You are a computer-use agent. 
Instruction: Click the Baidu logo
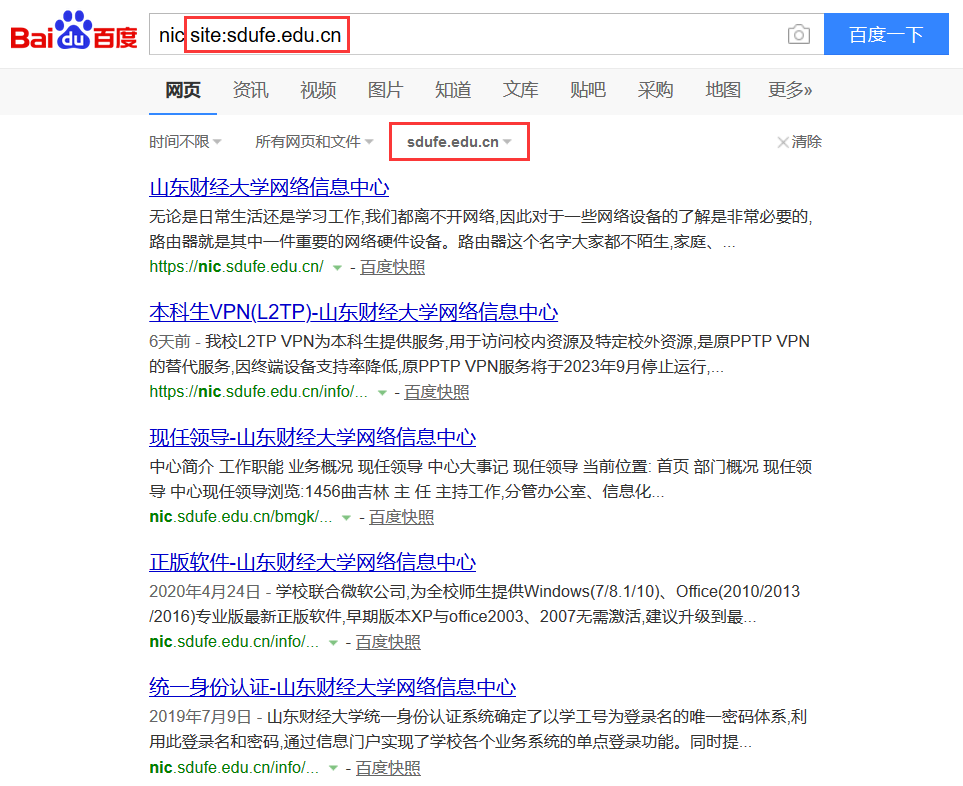74,35
